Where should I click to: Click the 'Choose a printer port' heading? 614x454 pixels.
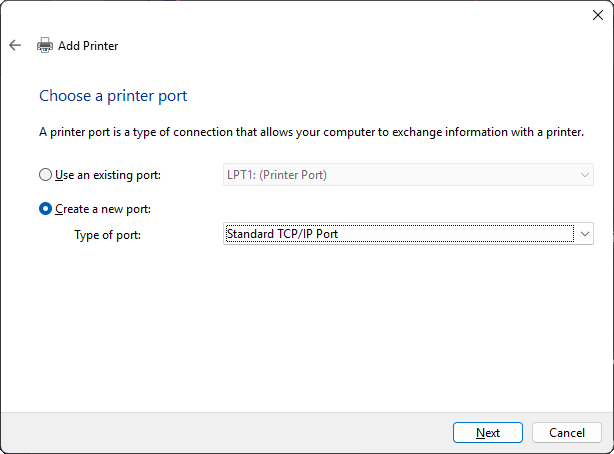click(x=113, y=96)
